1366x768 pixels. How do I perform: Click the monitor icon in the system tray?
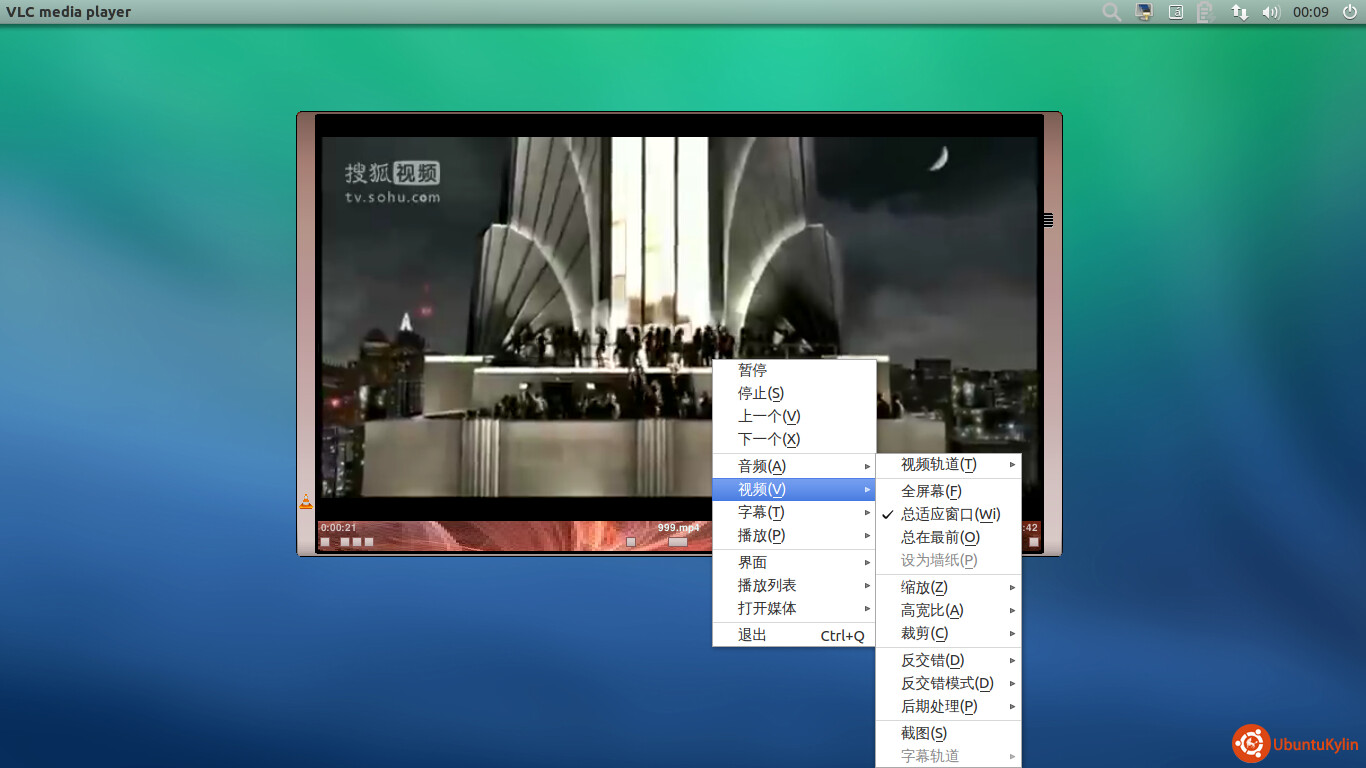[x=1144, y=12]
